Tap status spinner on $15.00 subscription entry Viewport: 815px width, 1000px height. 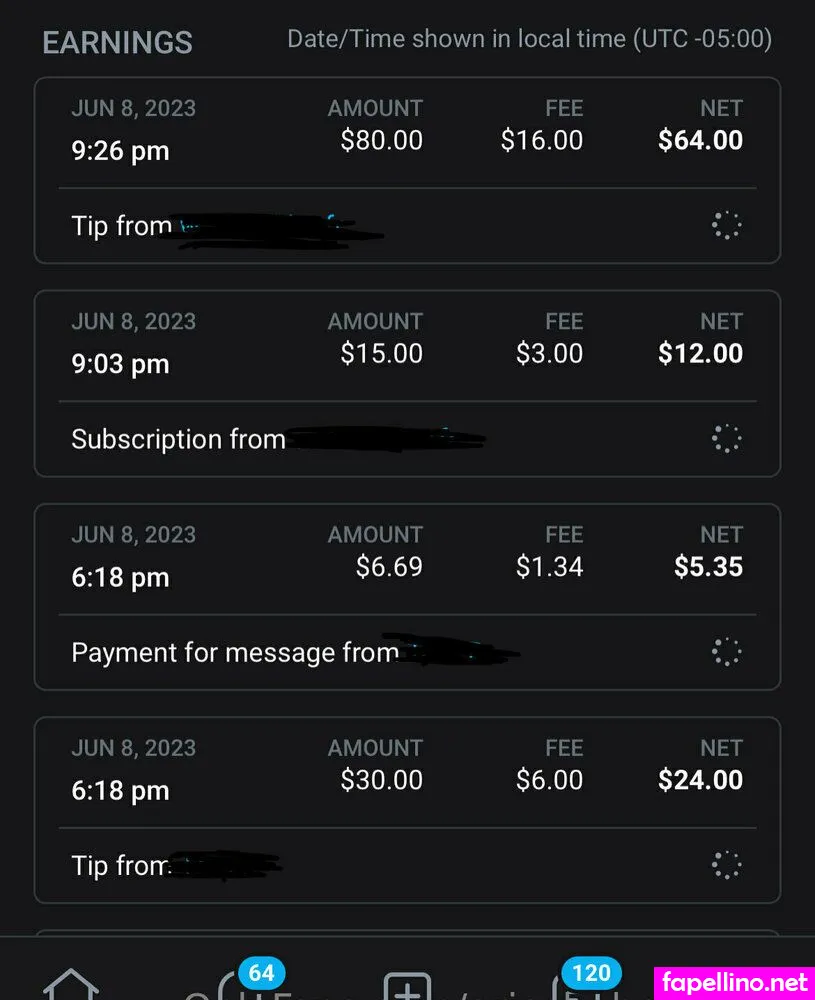pyautogui.click(x=727, y=439)
